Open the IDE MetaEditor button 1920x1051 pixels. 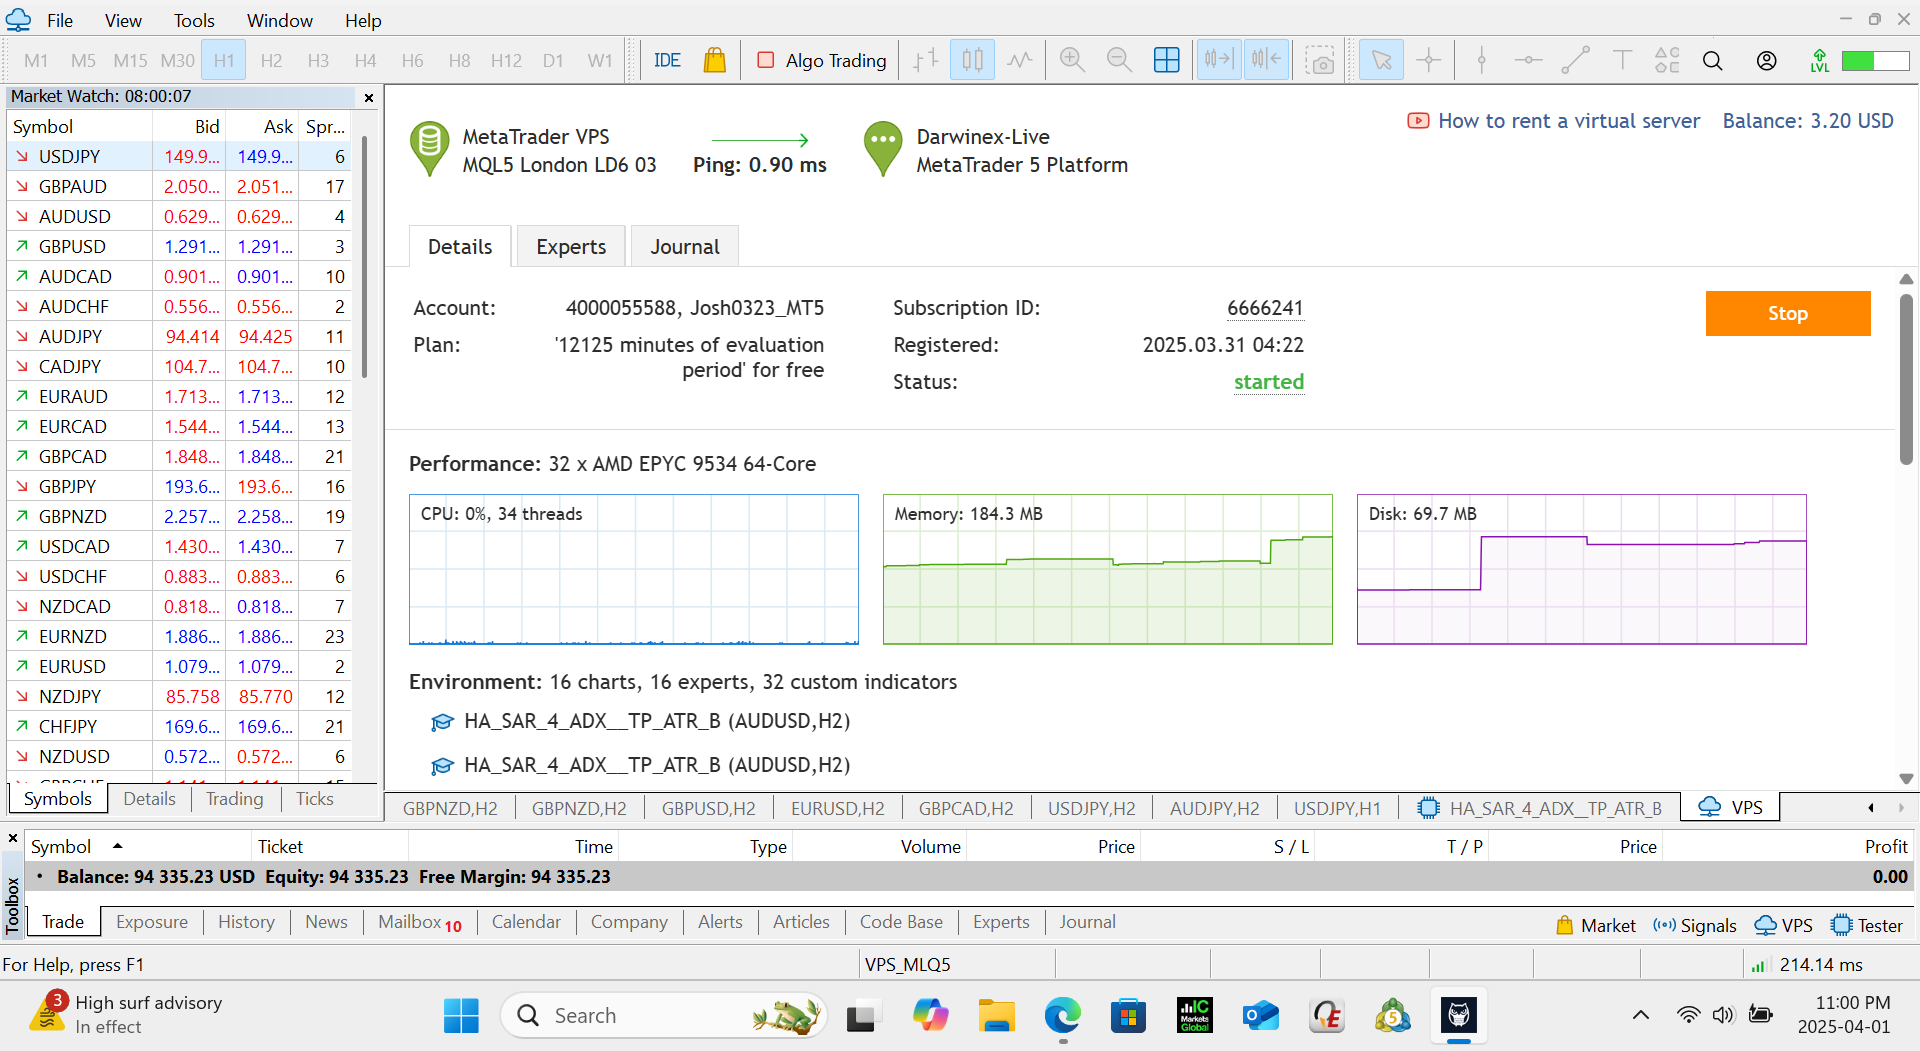point(667,60)
